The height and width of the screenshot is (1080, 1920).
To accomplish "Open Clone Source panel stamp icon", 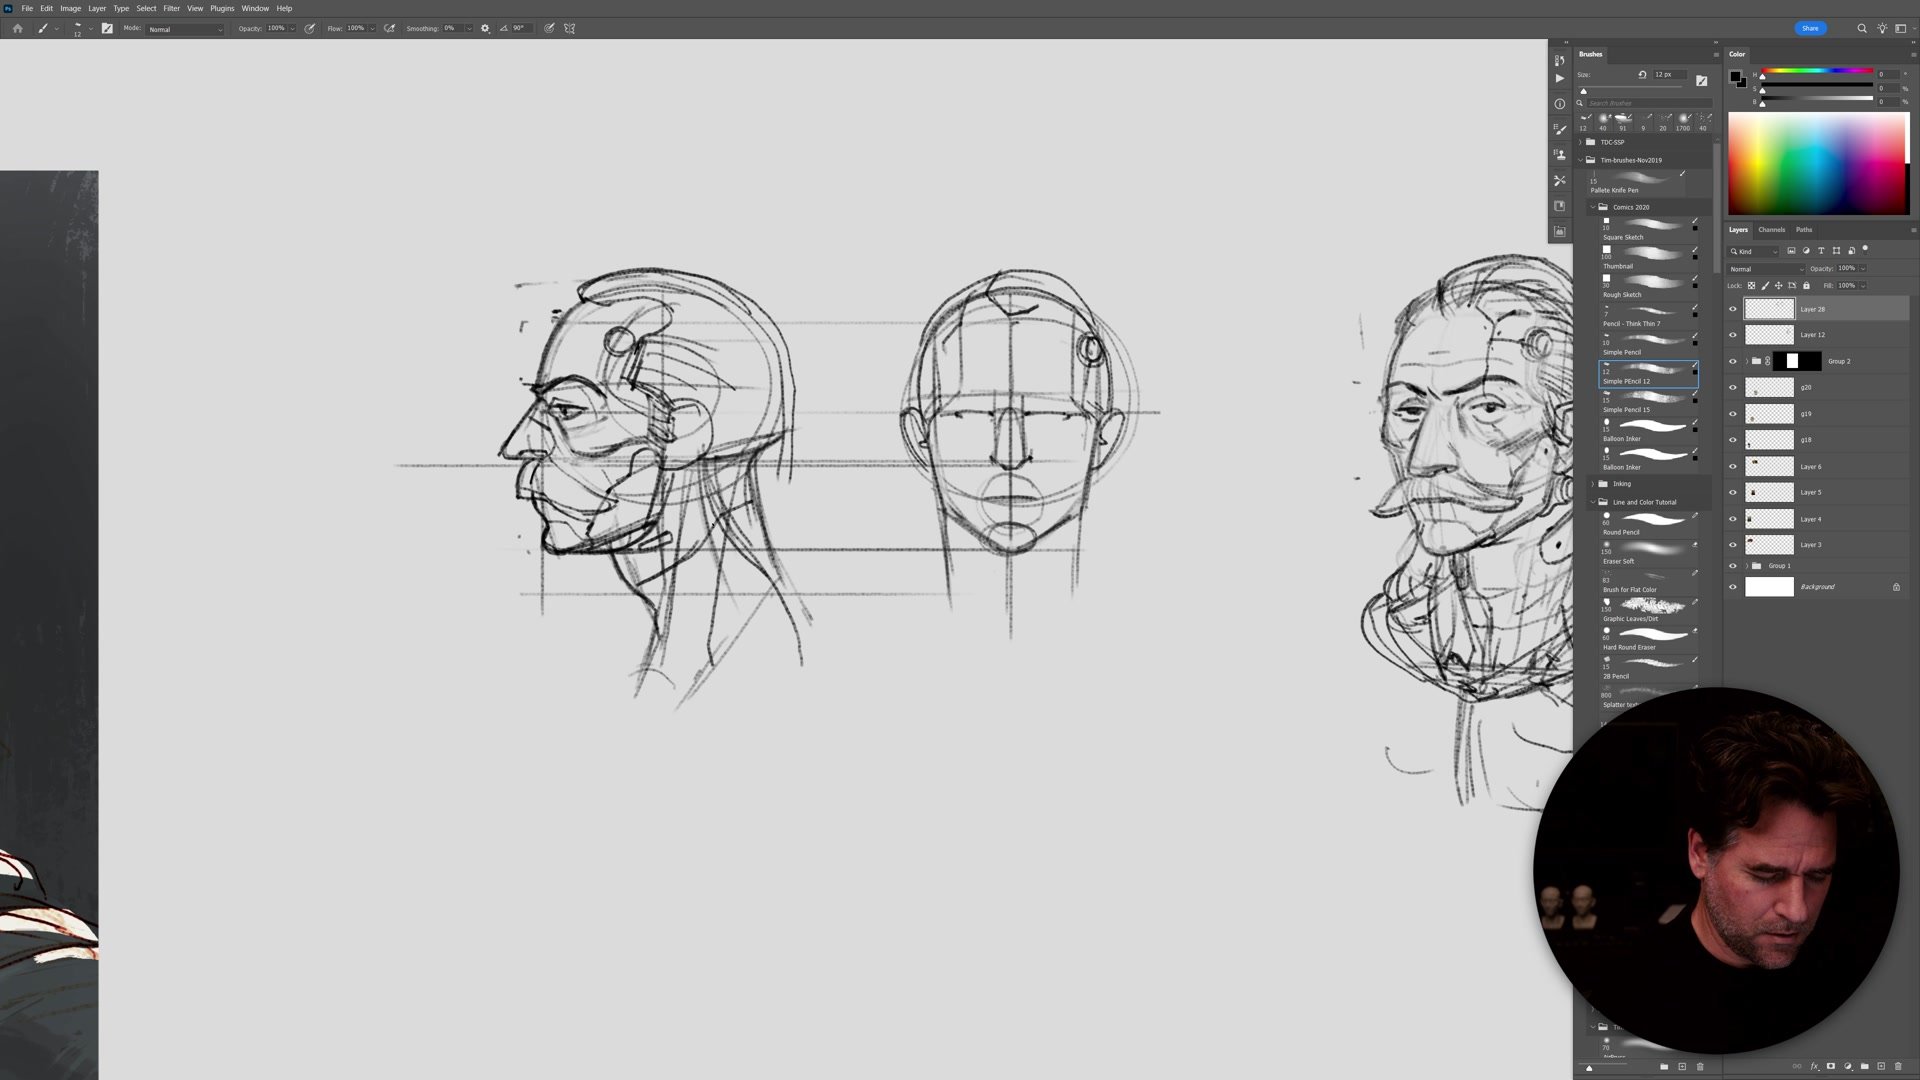I will [x=1559, y=155].
